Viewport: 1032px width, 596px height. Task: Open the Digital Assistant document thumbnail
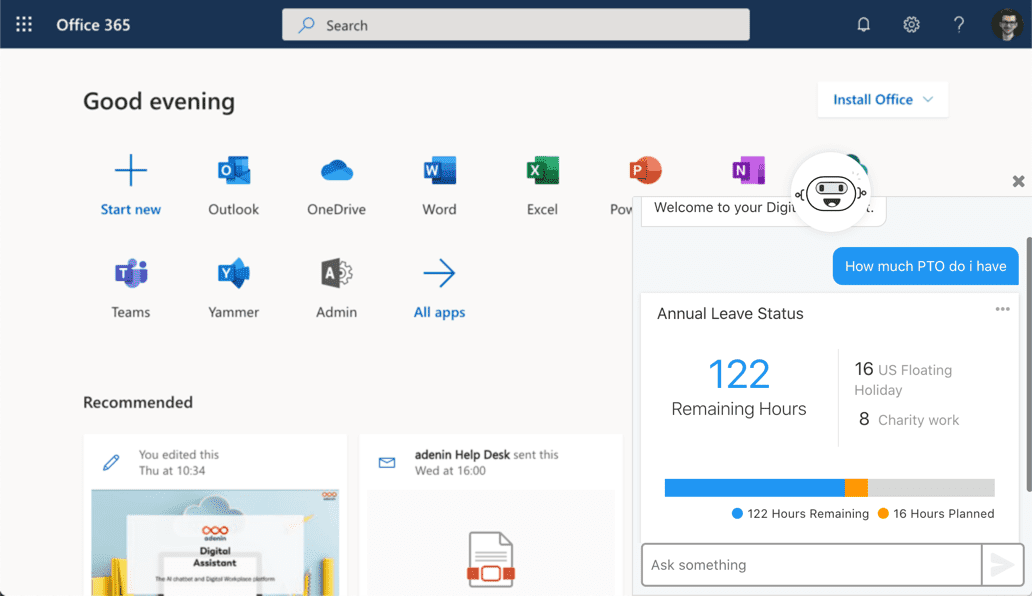(215, 543)
